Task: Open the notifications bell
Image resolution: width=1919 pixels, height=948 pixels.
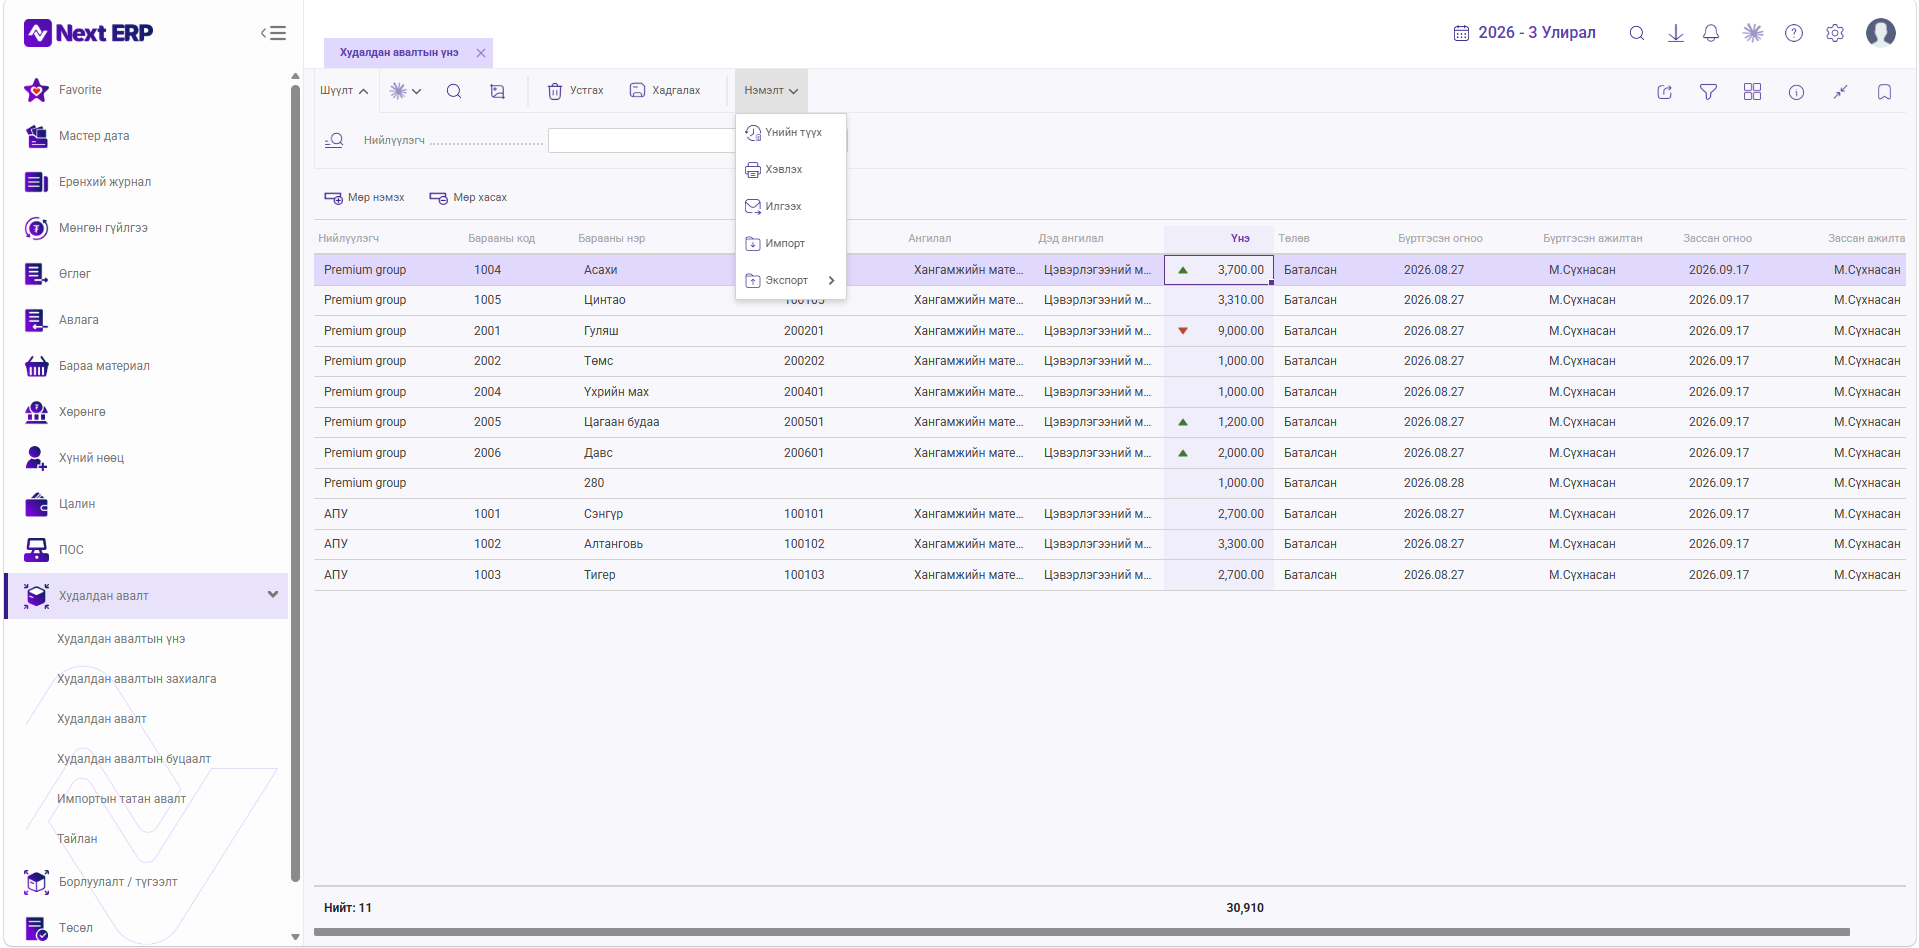Action: [x=1711, y=33]
